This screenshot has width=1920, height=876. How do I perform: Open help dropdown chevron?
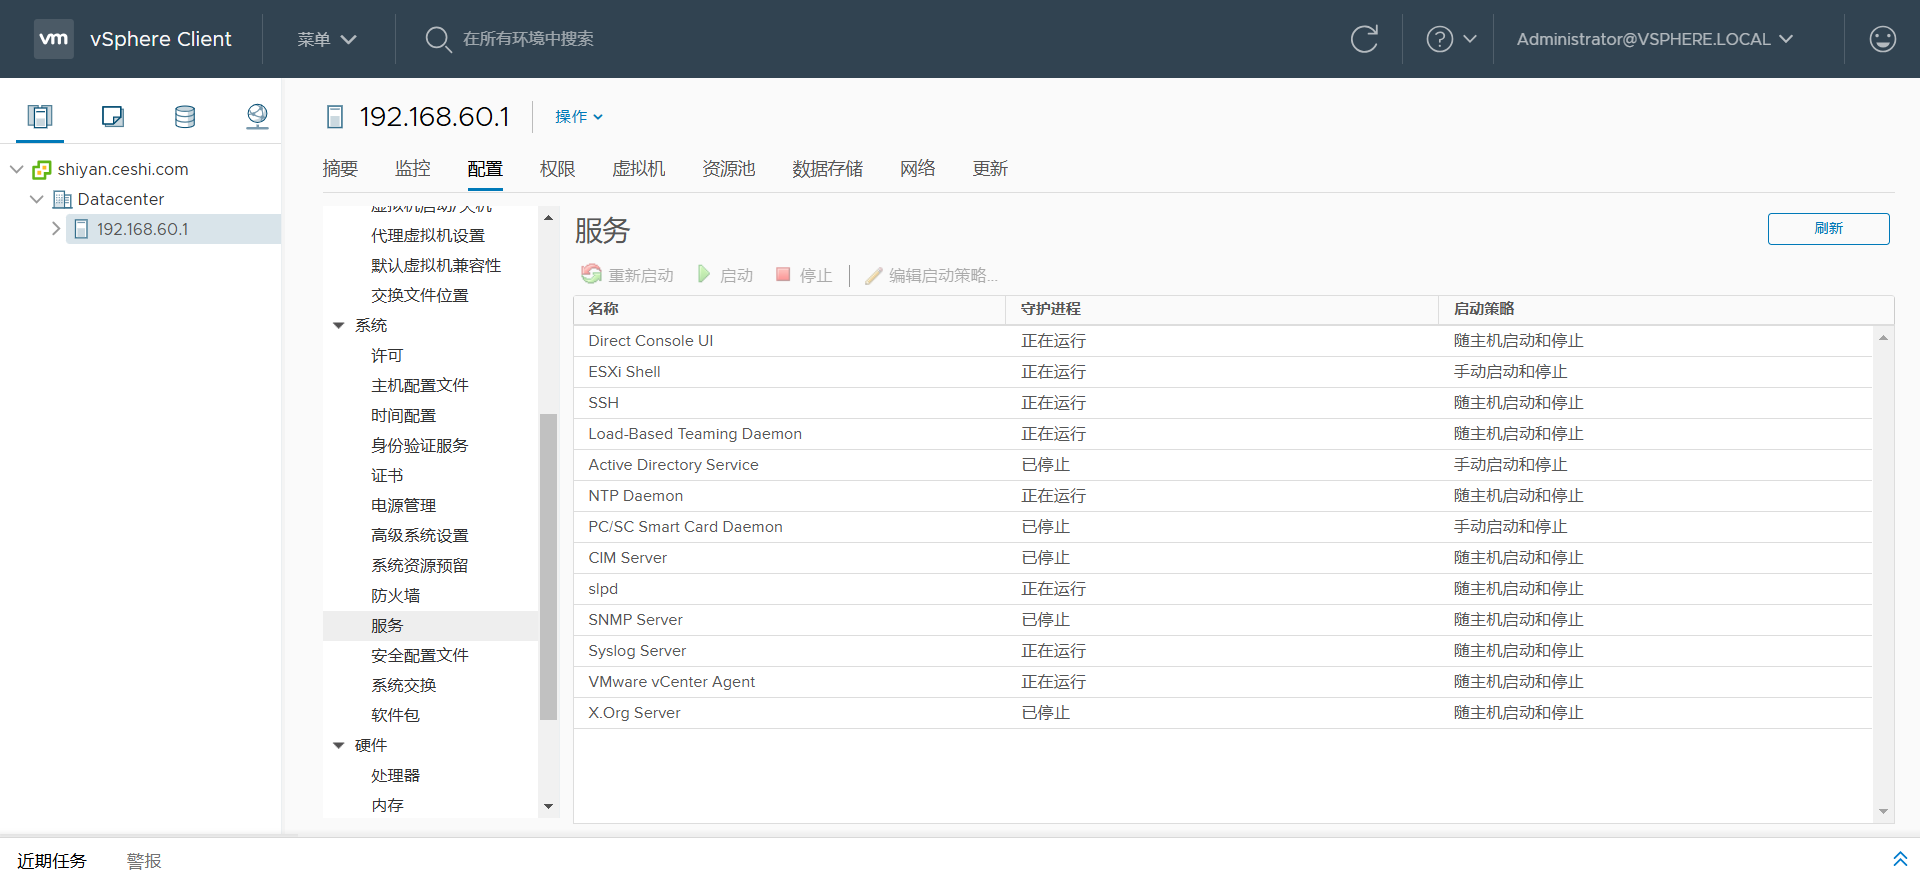click(x=1470, y=39)
